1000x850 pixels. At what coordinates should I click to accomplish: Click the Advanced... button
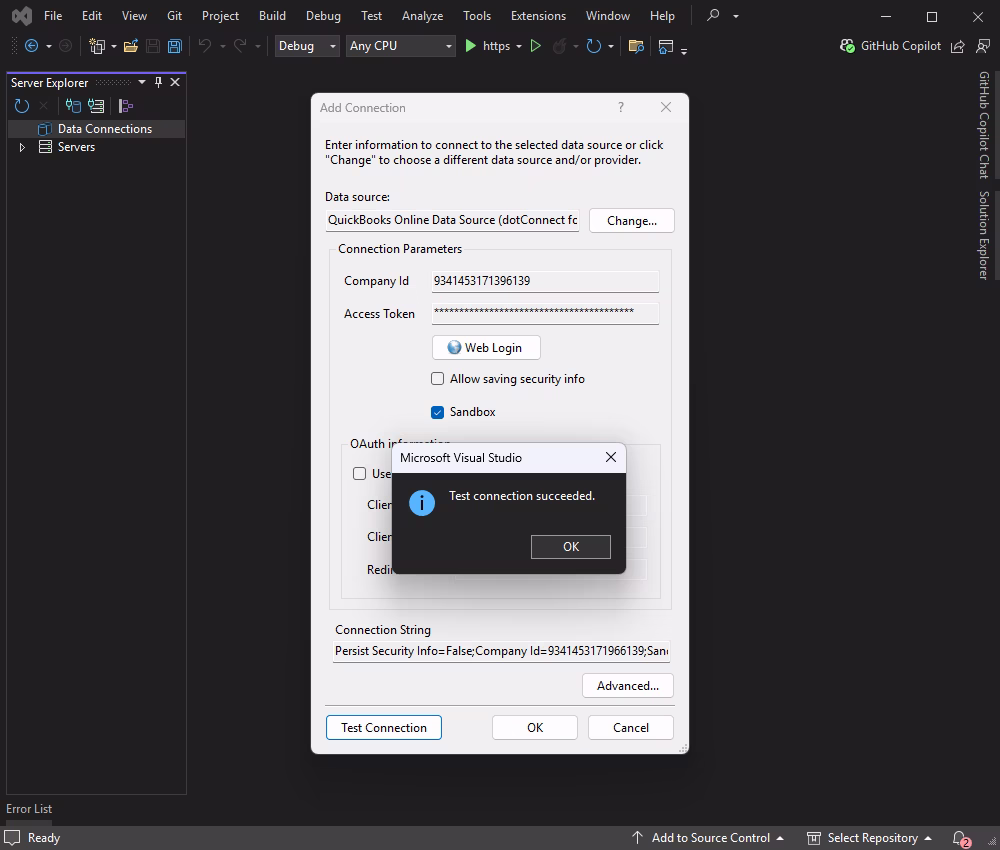[x=628, y=685]
